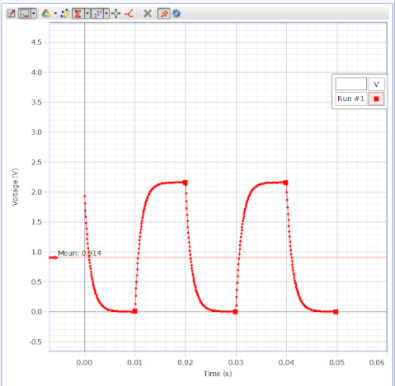Click the scale-to-fit axes icon

coord(11,14)
